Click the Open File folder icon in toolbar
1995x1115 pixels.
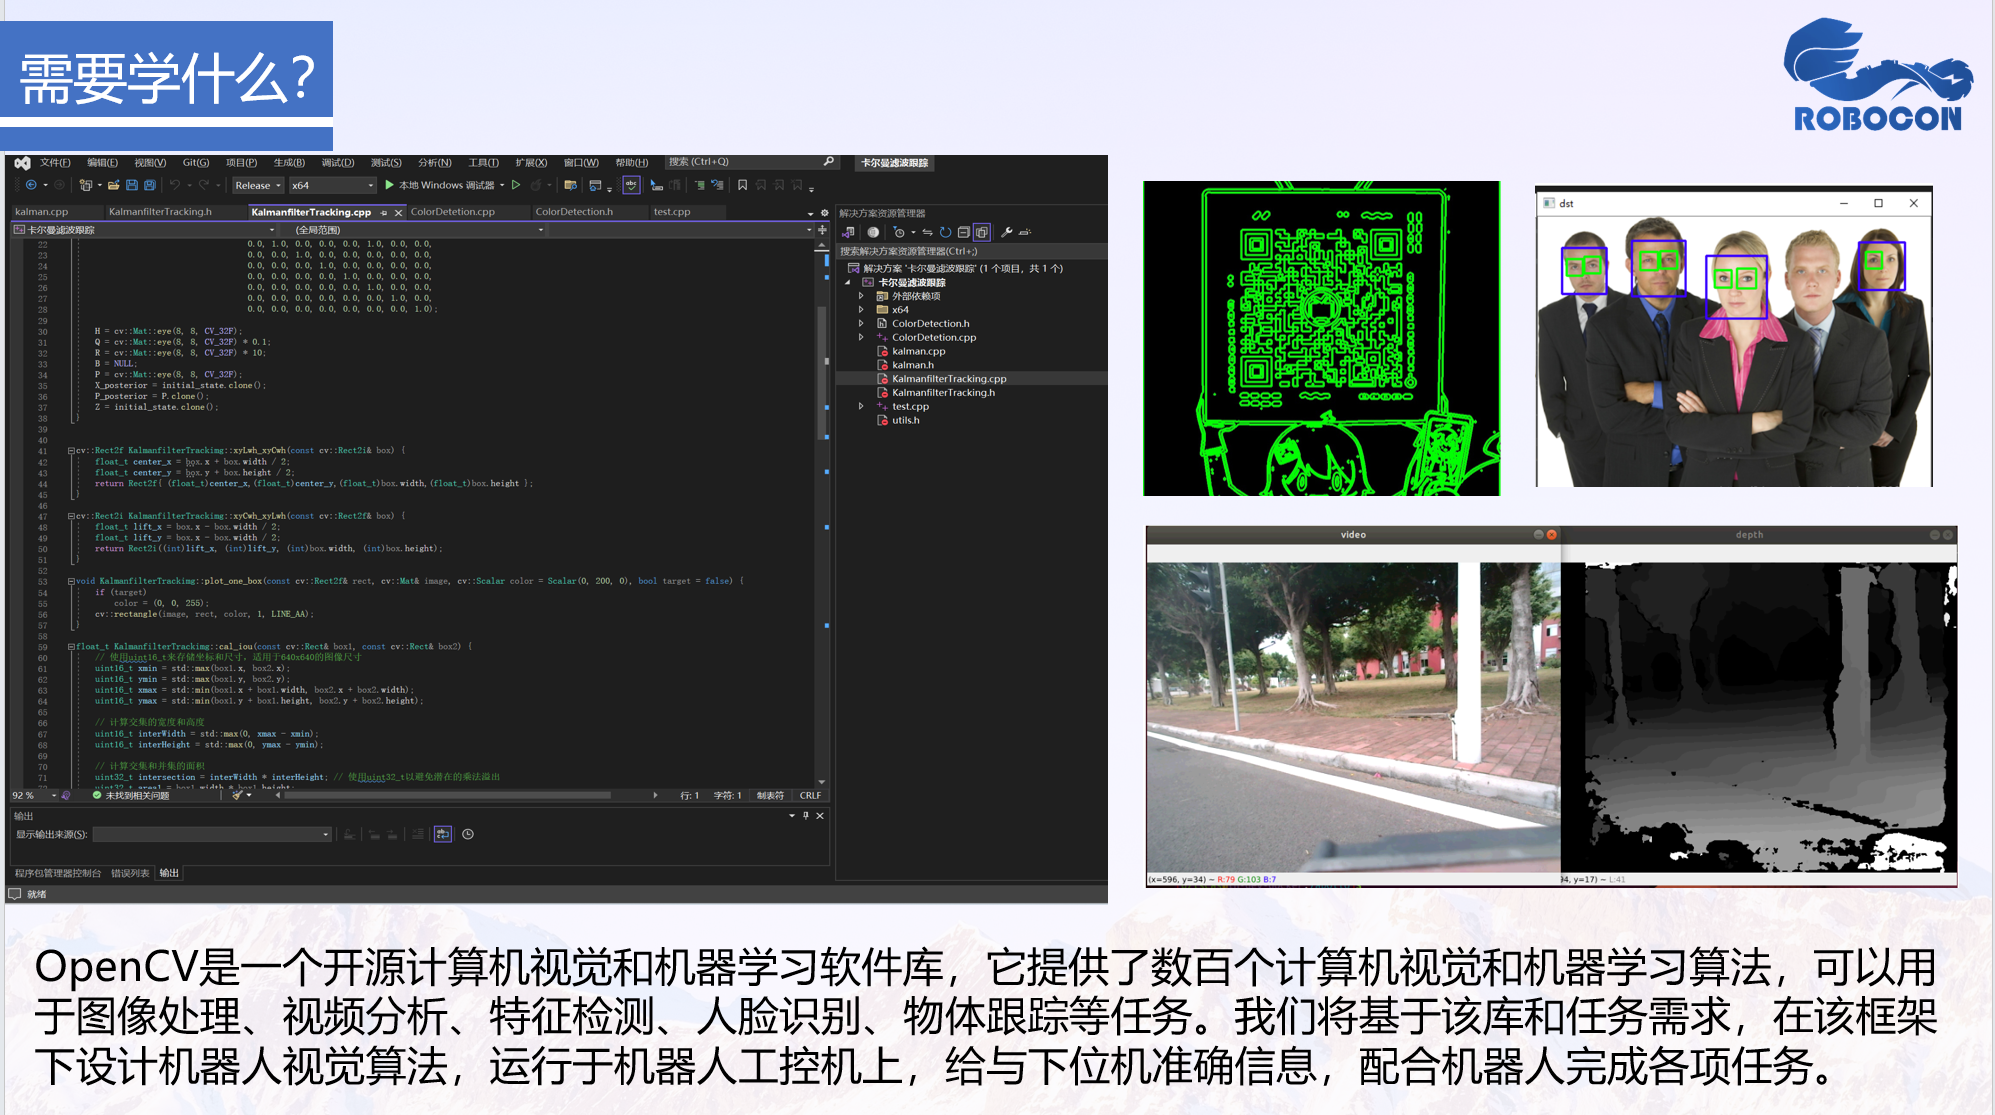tap(114, 185)
